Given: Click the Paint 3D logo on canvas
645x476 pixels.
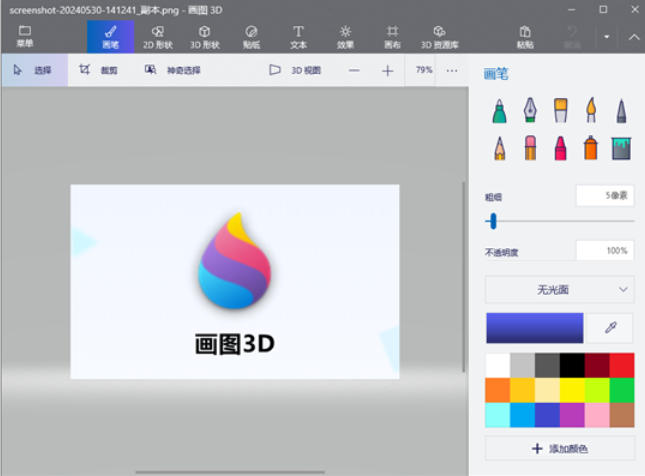Looking at the screenshot, I should (x=234, y=261).
